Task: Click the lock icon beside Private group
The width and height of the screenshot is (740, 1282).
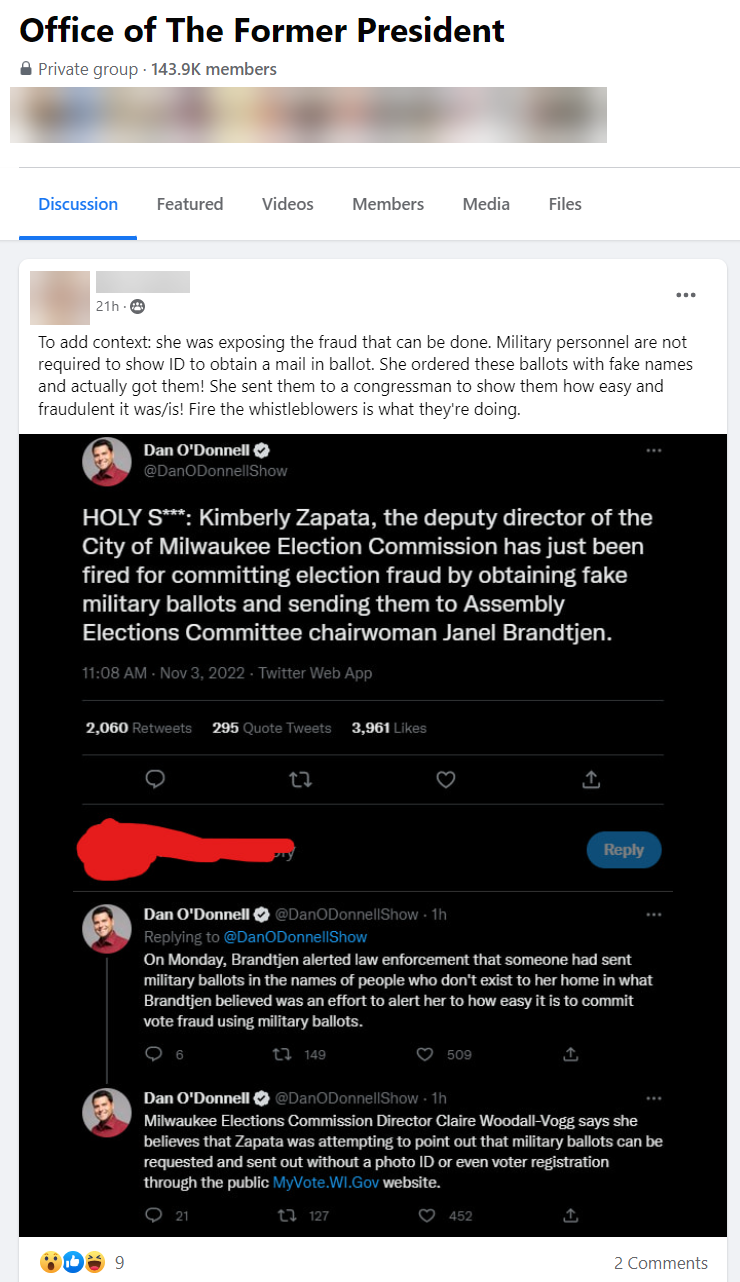Action: point(24,69)
